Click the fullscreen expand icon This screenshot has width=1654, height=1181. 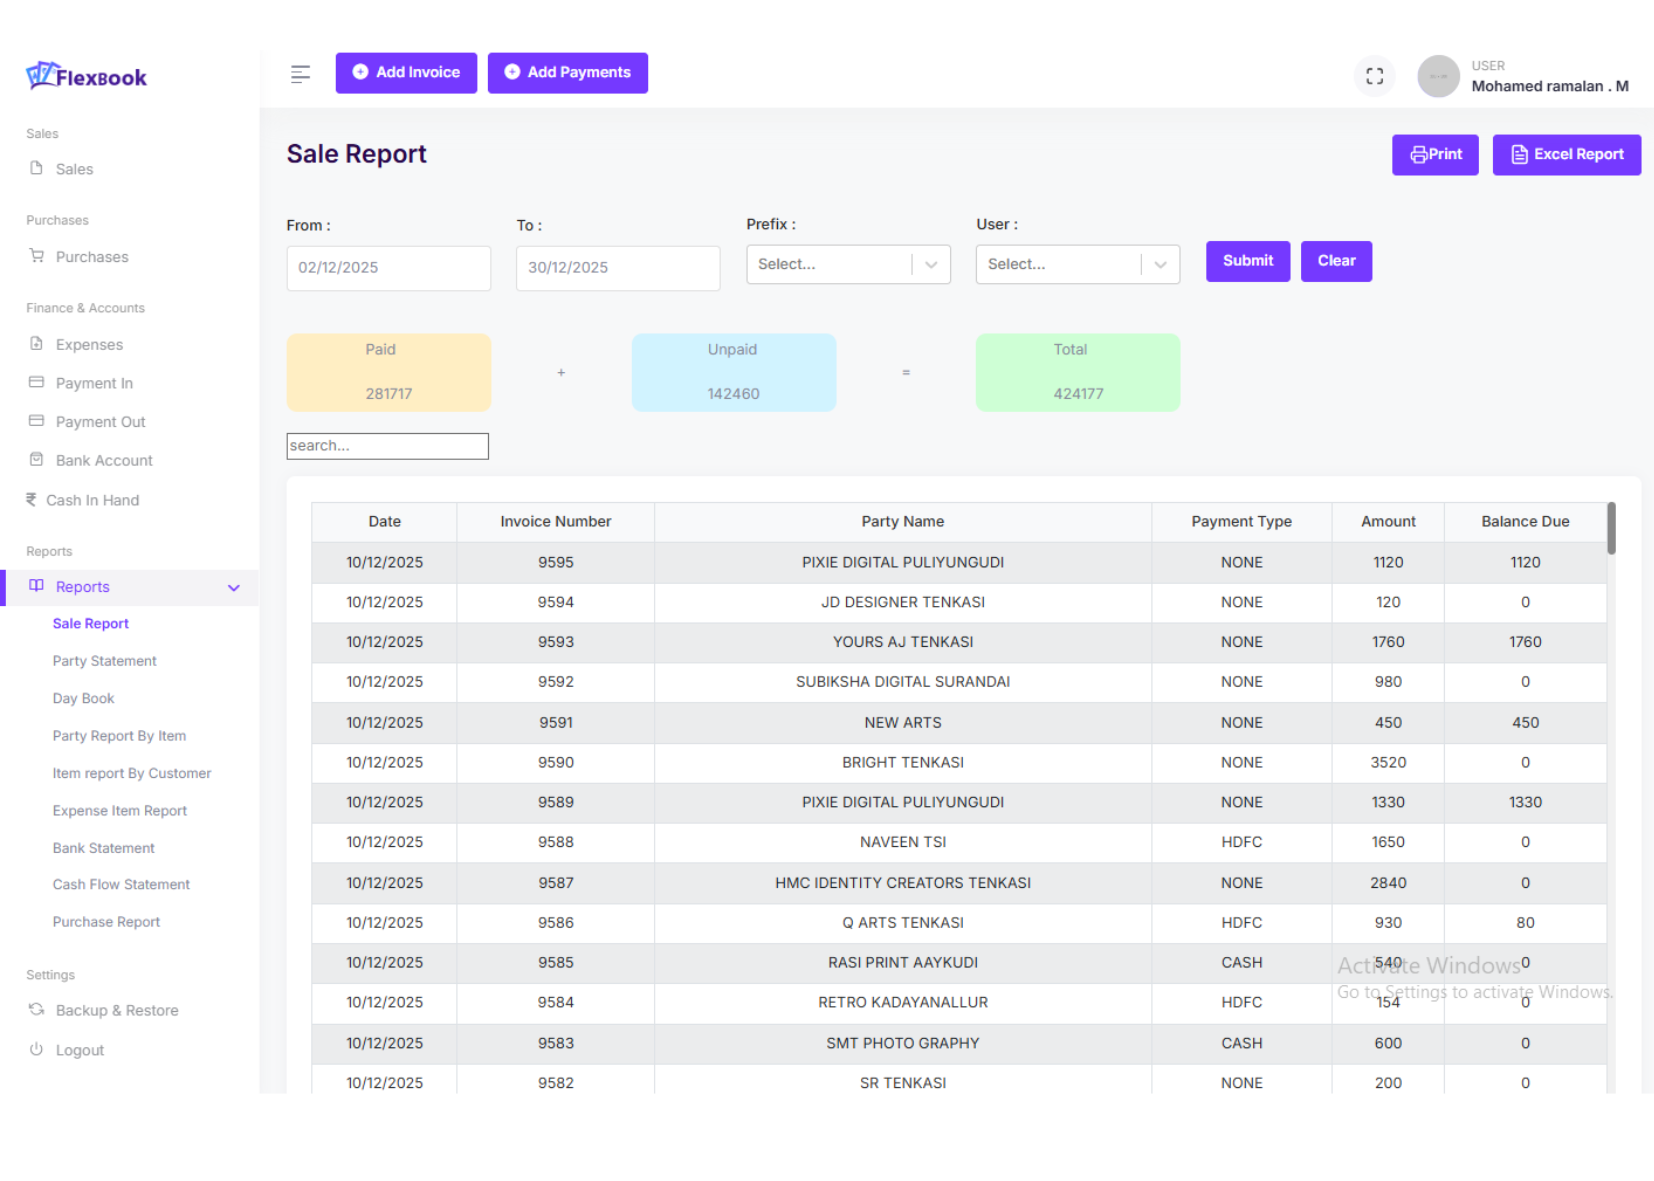(x=1374, y=76)
